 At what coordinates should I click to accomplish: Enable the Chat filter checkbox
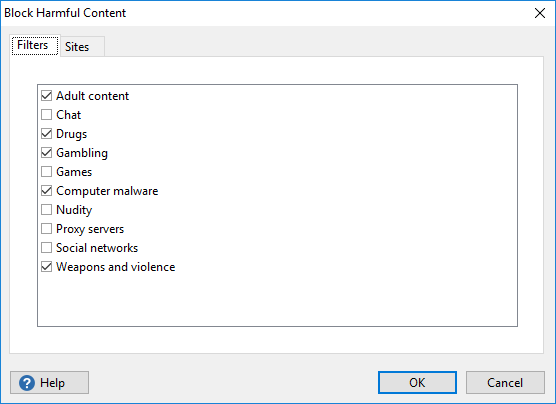point(46,115)
